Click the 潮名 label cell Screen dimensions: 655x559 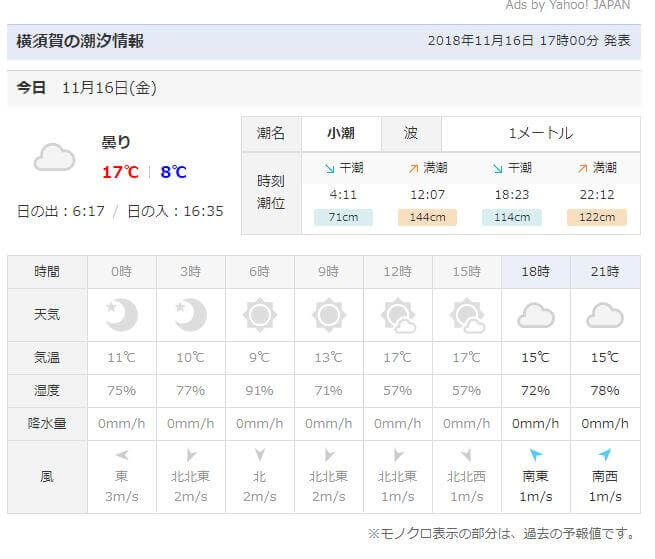271,134
